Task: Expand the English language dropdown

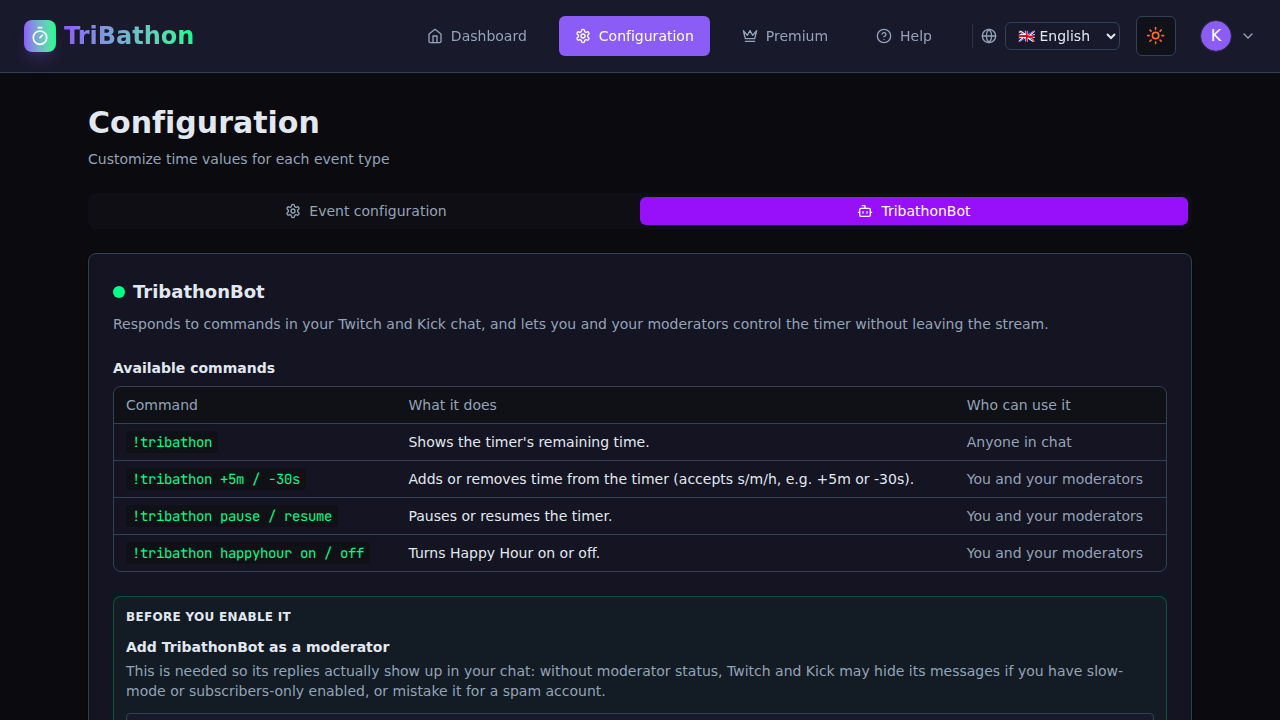Action: (1062, 36)
